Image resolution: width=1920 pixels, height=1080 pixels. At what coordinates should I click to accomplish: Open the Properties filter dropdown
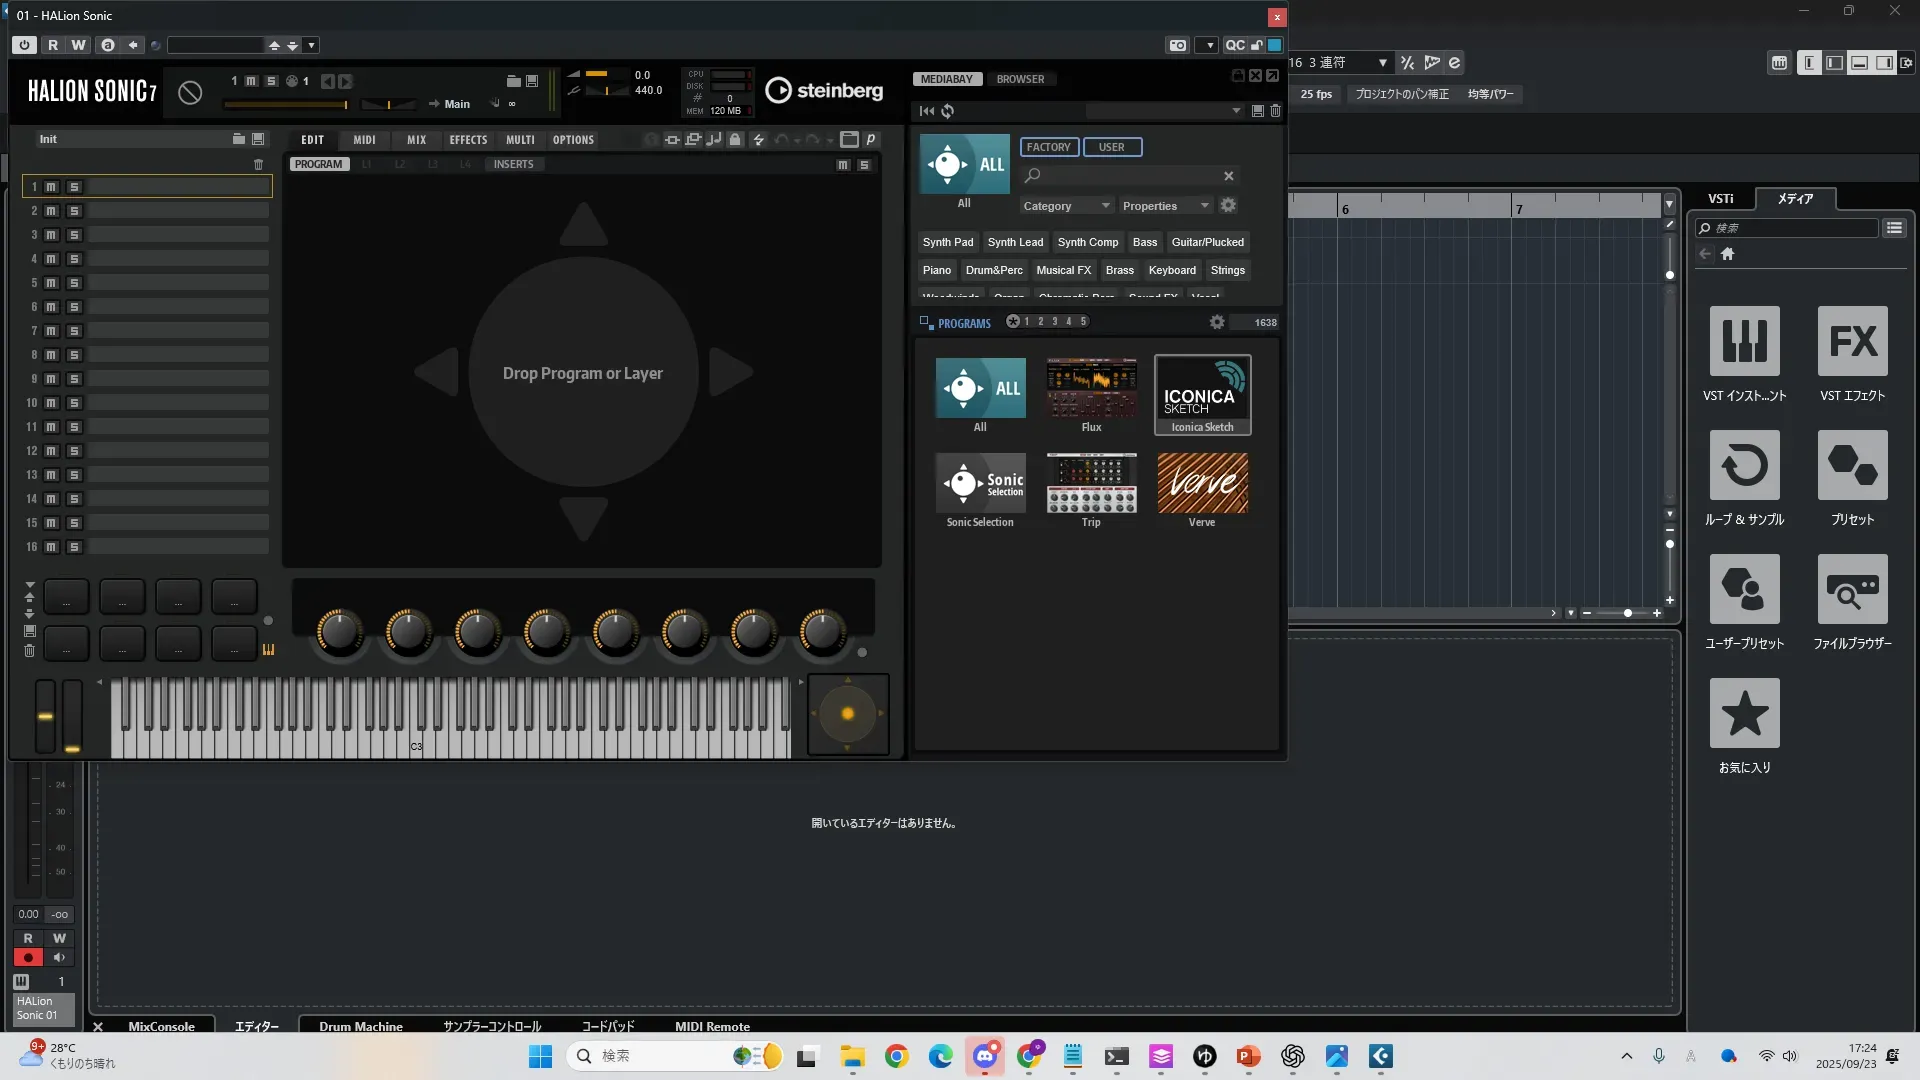click(x=1165, y=206)
